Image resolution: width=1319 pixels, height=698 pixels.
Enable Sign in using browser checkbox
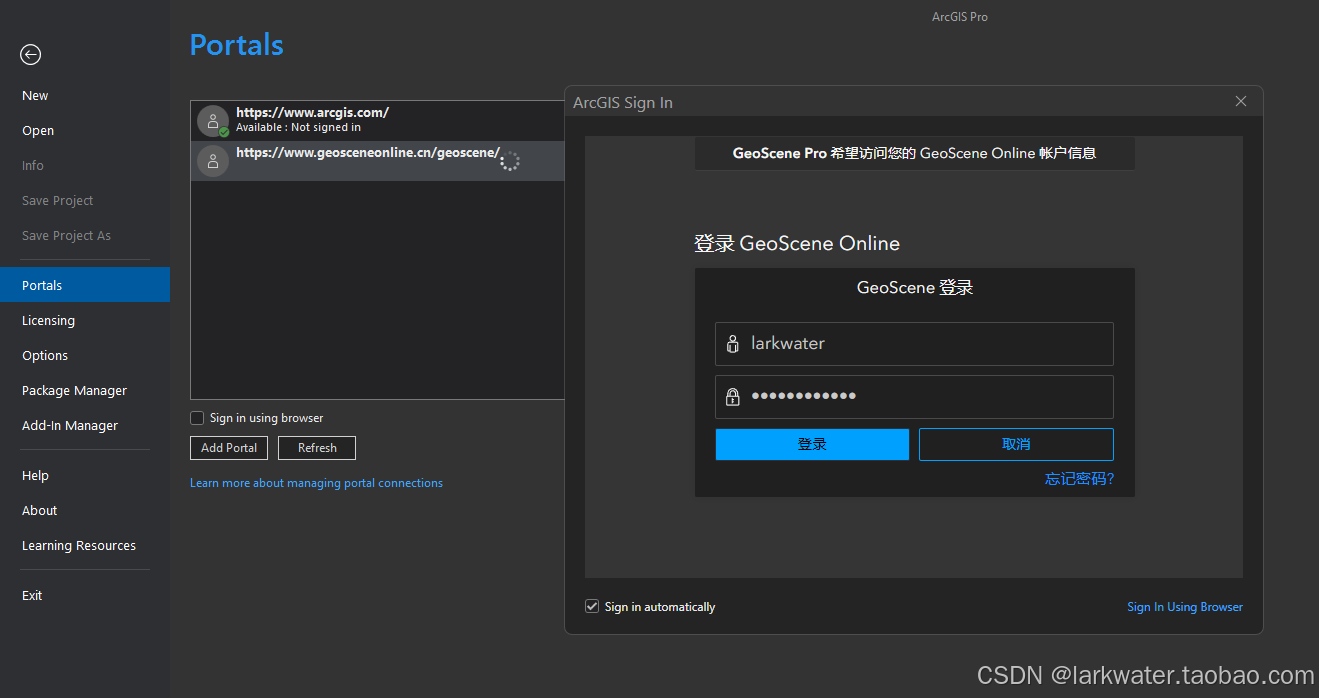click(x=197, y=418)
